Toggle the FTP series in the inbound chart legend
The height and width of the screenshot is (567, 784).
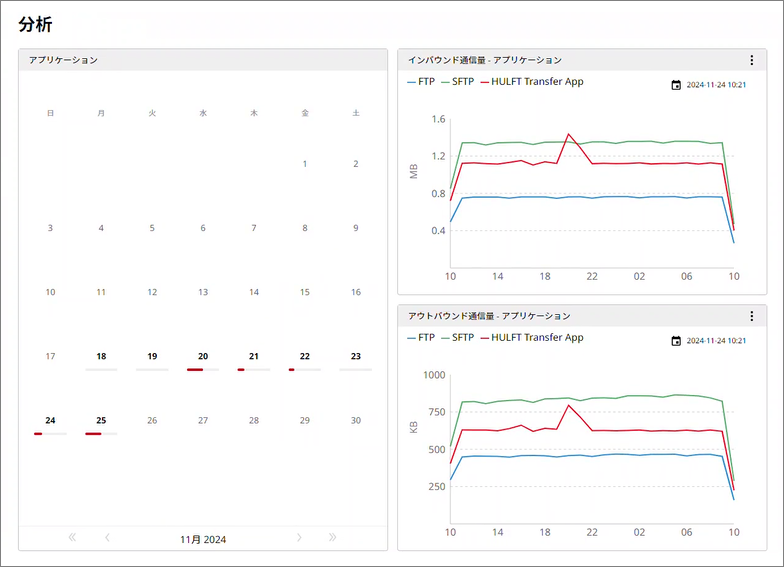pos(420,82)
